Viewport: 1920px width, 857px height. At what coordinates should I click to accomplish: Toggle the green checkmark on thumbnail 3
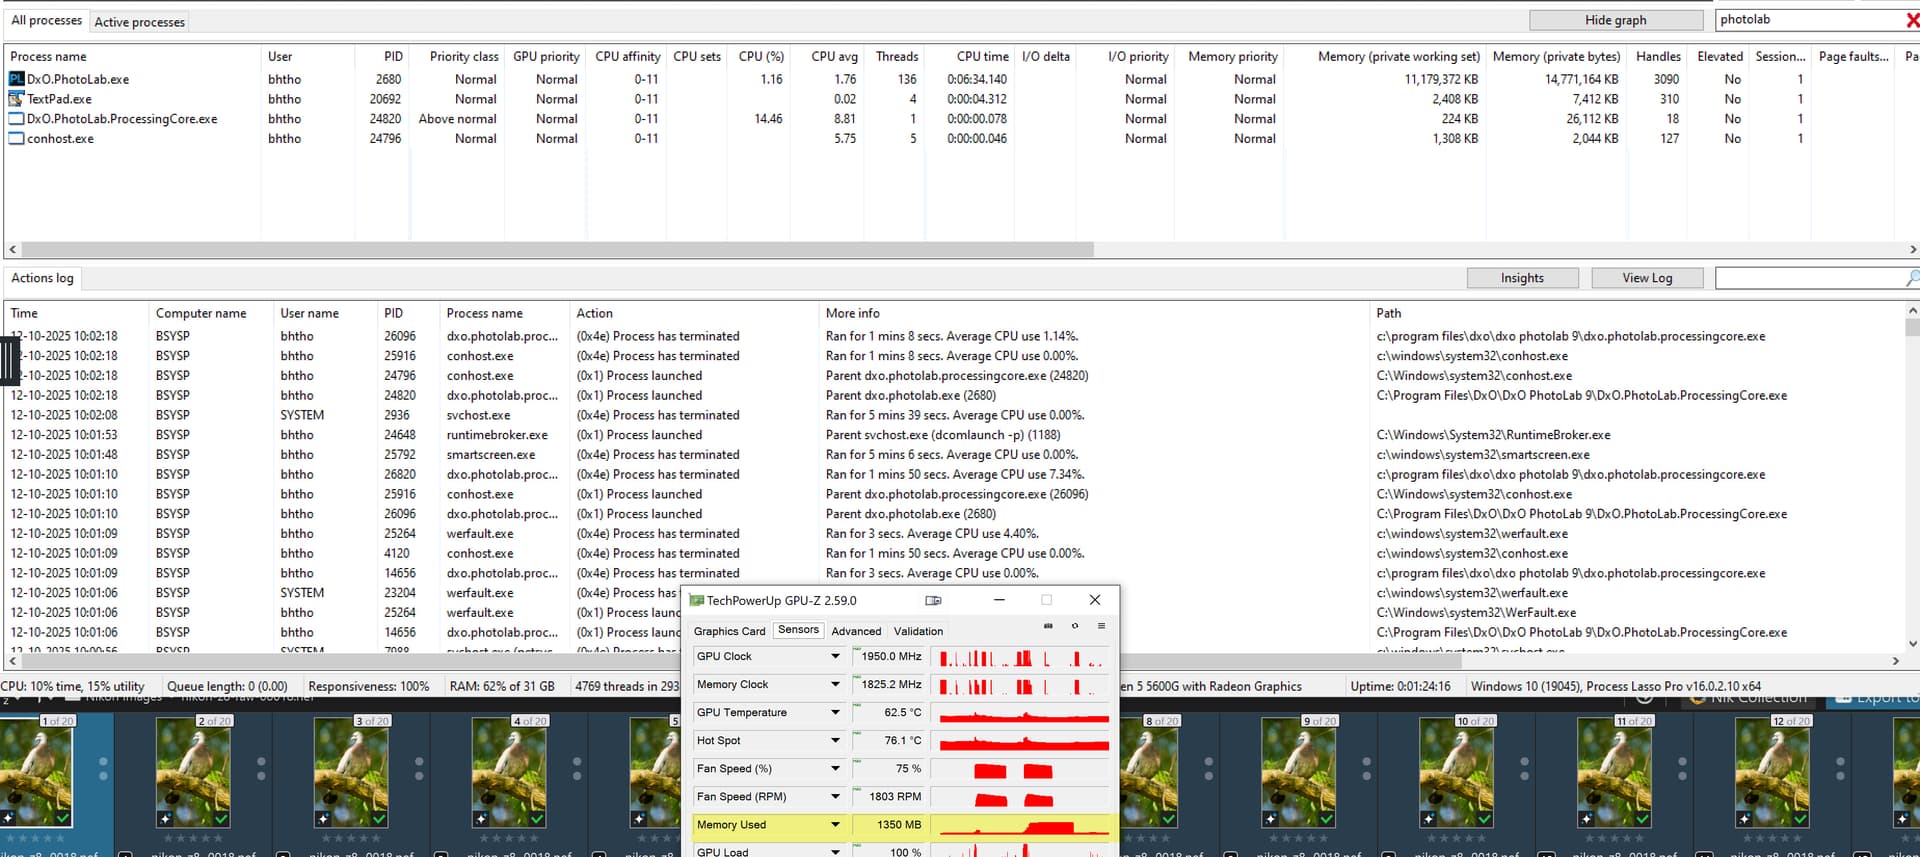[379, 819]
